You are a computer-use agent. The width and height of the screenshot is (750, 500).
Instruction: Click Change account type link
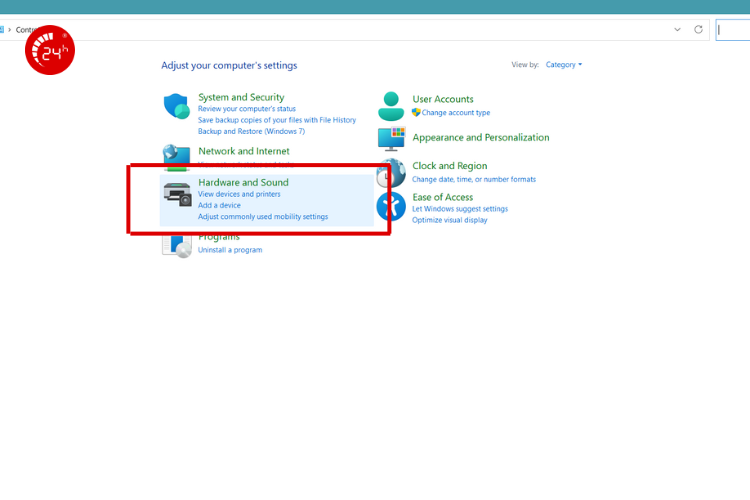click(x=455, y=113)
